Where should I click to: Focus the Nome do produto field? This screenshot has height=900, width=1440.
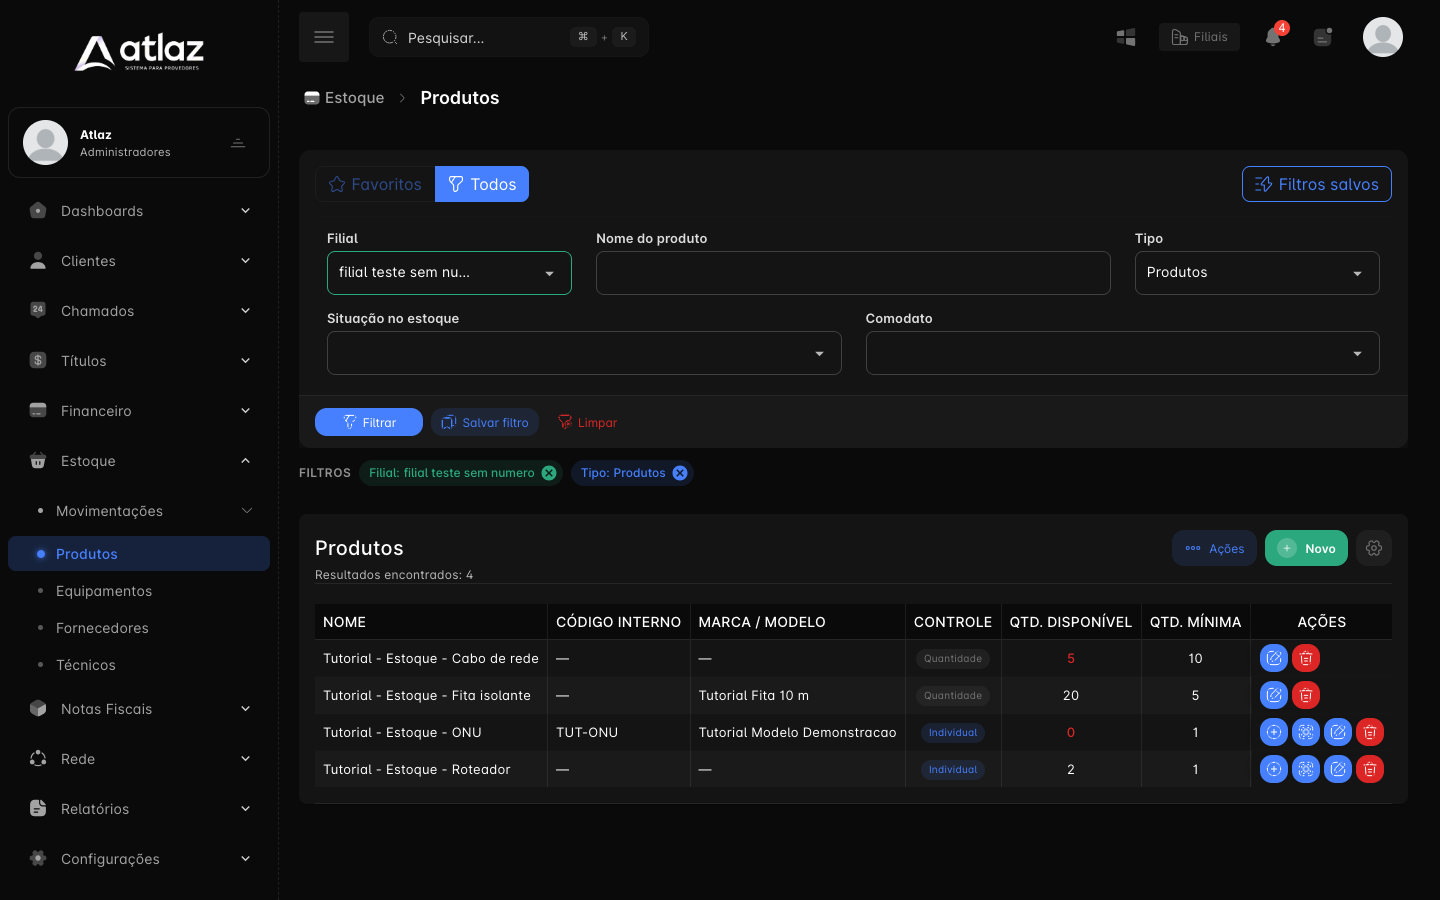tap(853, 273)
